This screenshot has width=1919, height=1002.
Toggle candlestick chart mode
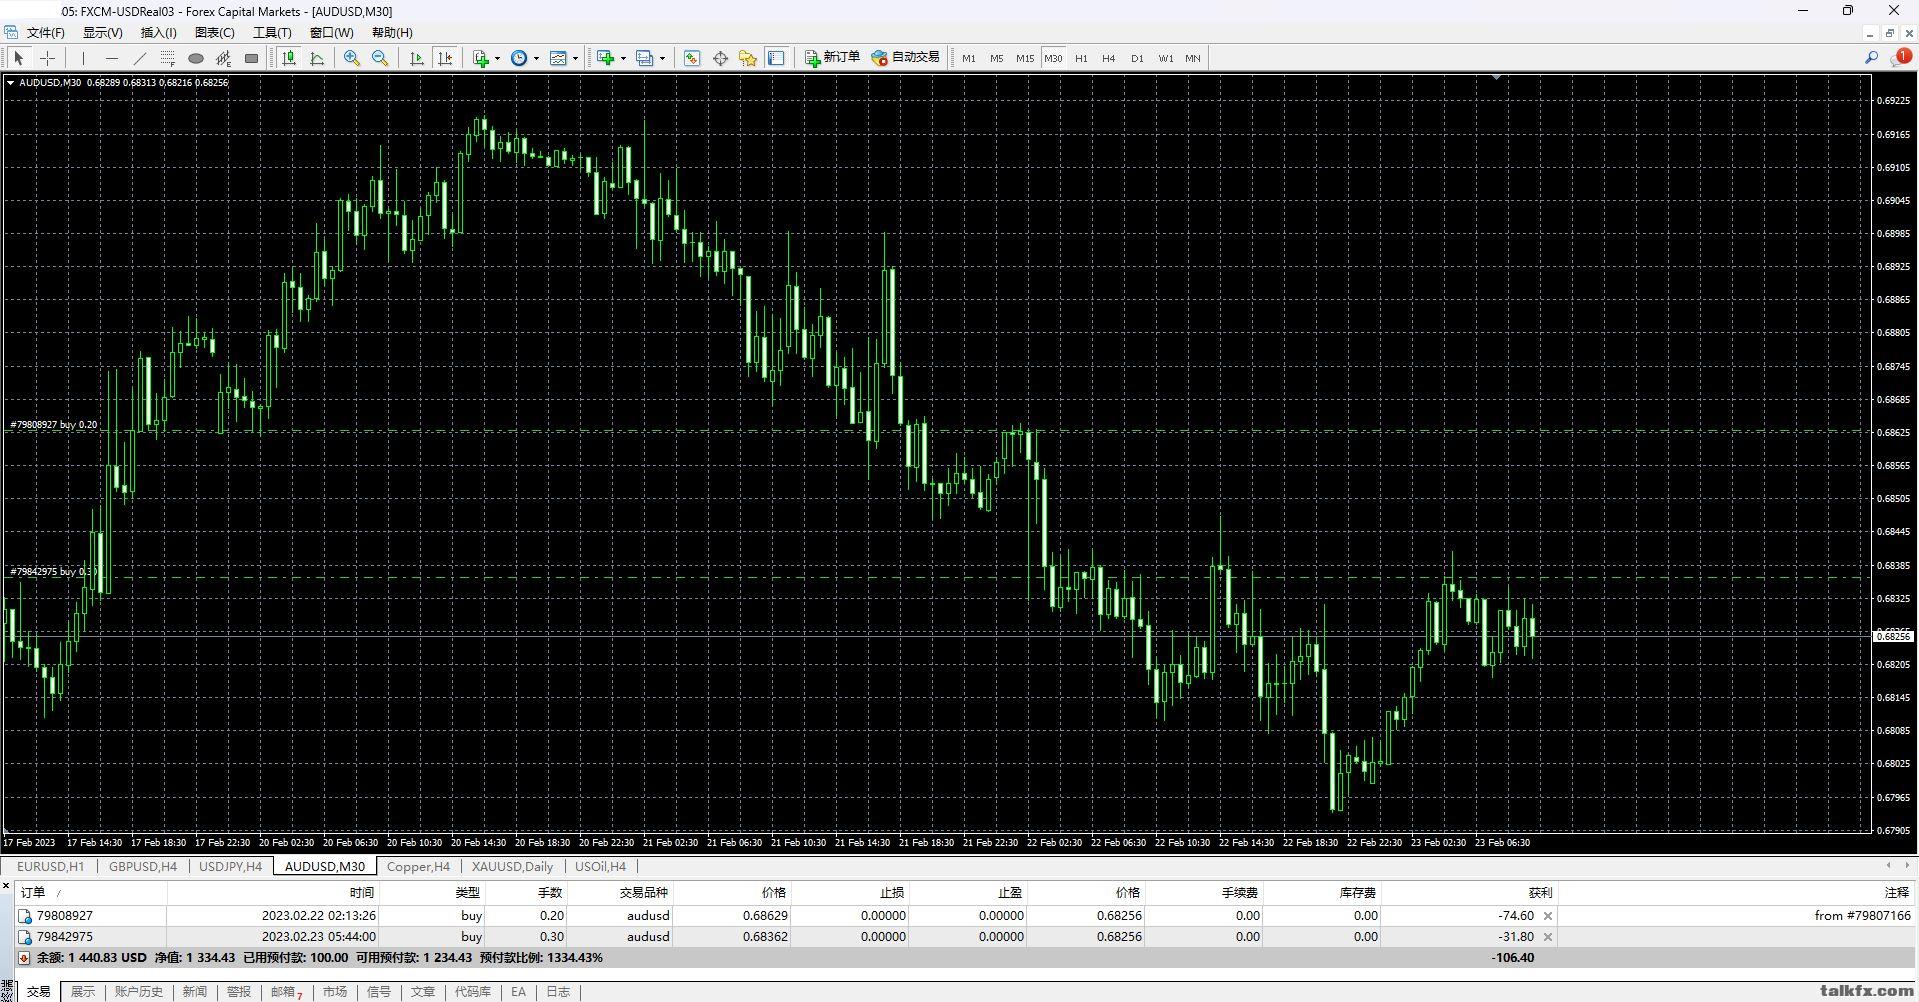[x=289, y=58]
